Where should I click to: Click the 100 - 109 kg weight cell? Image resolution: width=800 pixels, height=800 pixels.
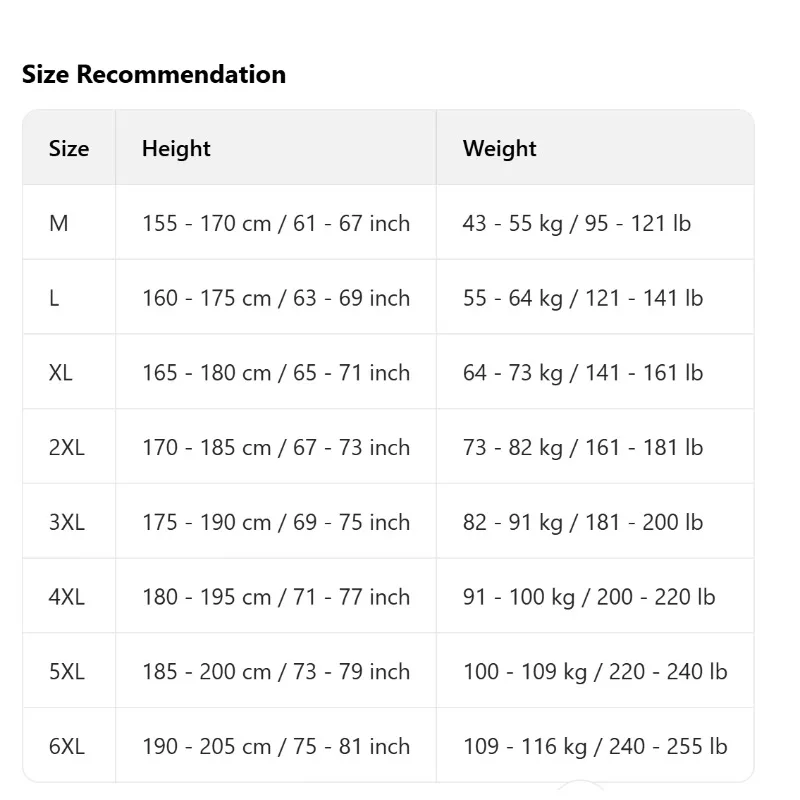595,671
